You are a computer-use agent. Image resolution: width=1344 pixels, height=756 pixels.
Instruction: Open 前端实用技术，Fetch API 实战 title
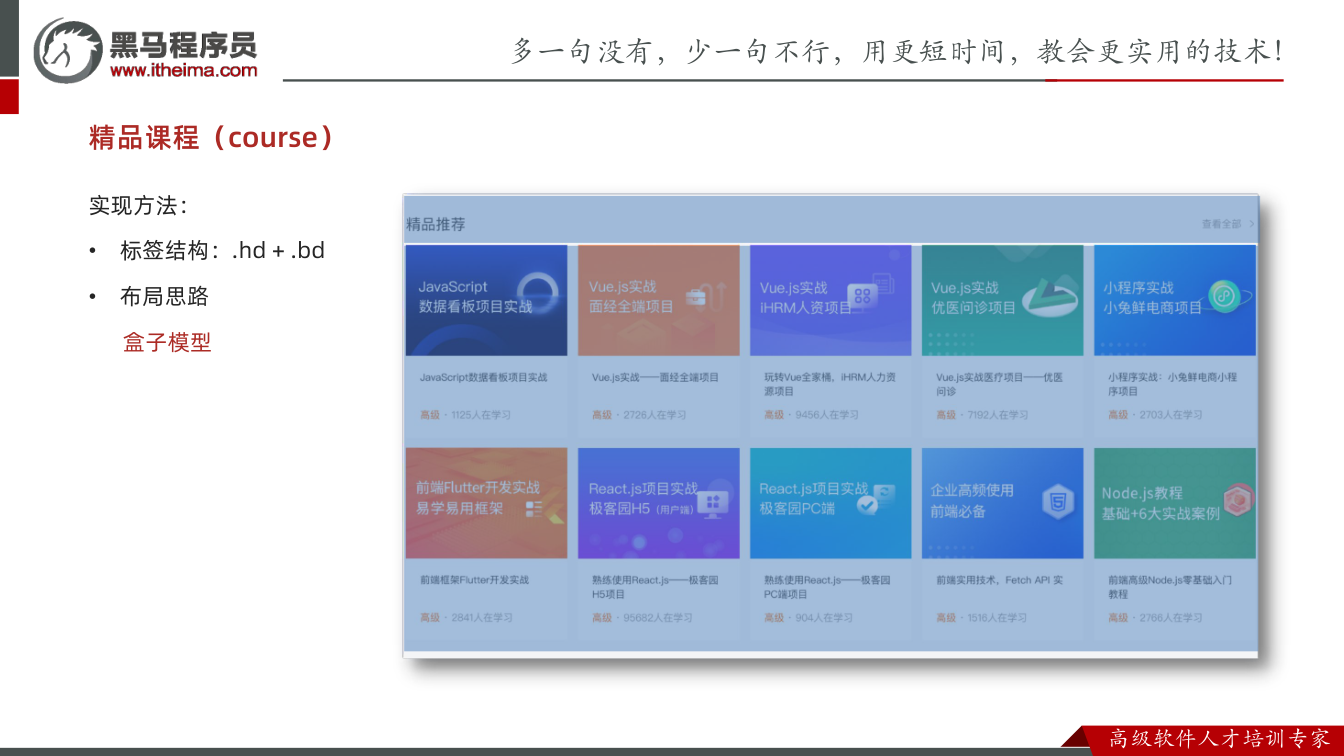click(x=1000, y=580)
